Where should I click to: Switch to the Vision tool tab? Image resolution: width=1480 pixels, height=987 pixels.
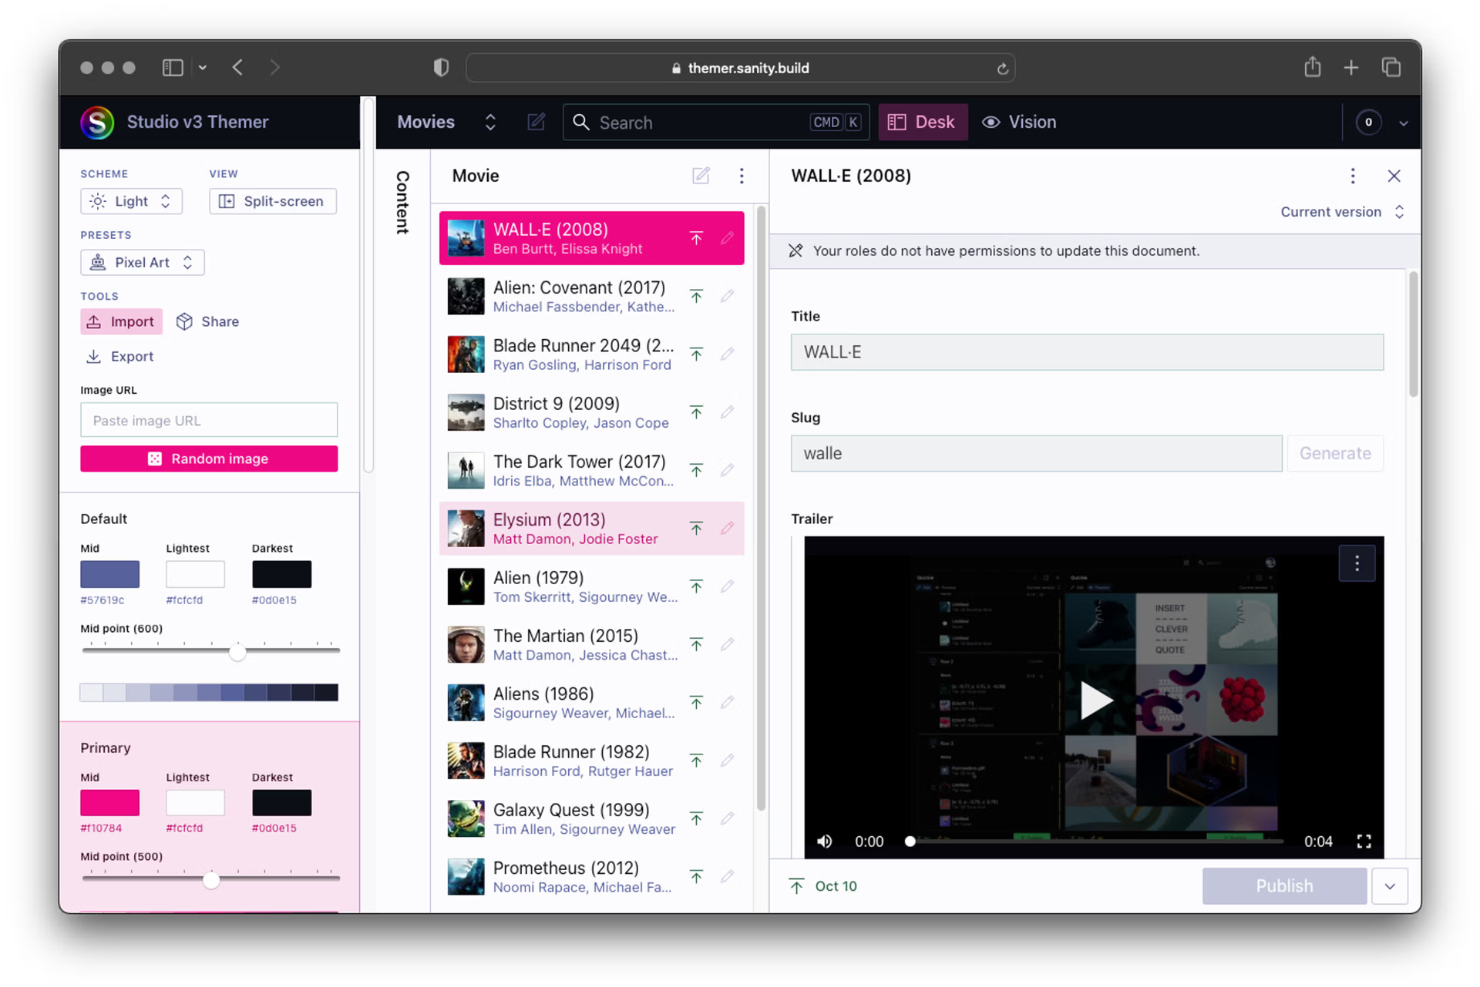(x=1019, y=122)
